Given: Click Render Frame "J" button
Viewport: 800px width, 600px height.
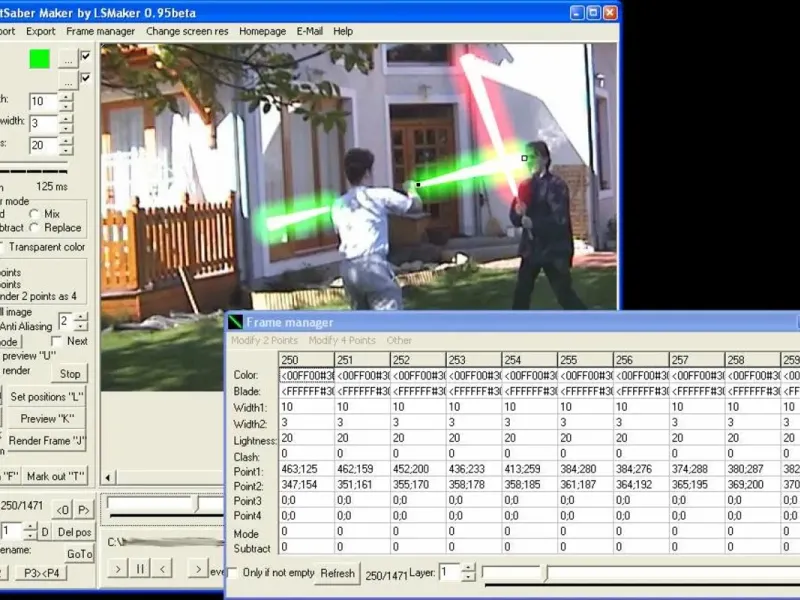Looking at the screenshot, I should coord(47,440).
